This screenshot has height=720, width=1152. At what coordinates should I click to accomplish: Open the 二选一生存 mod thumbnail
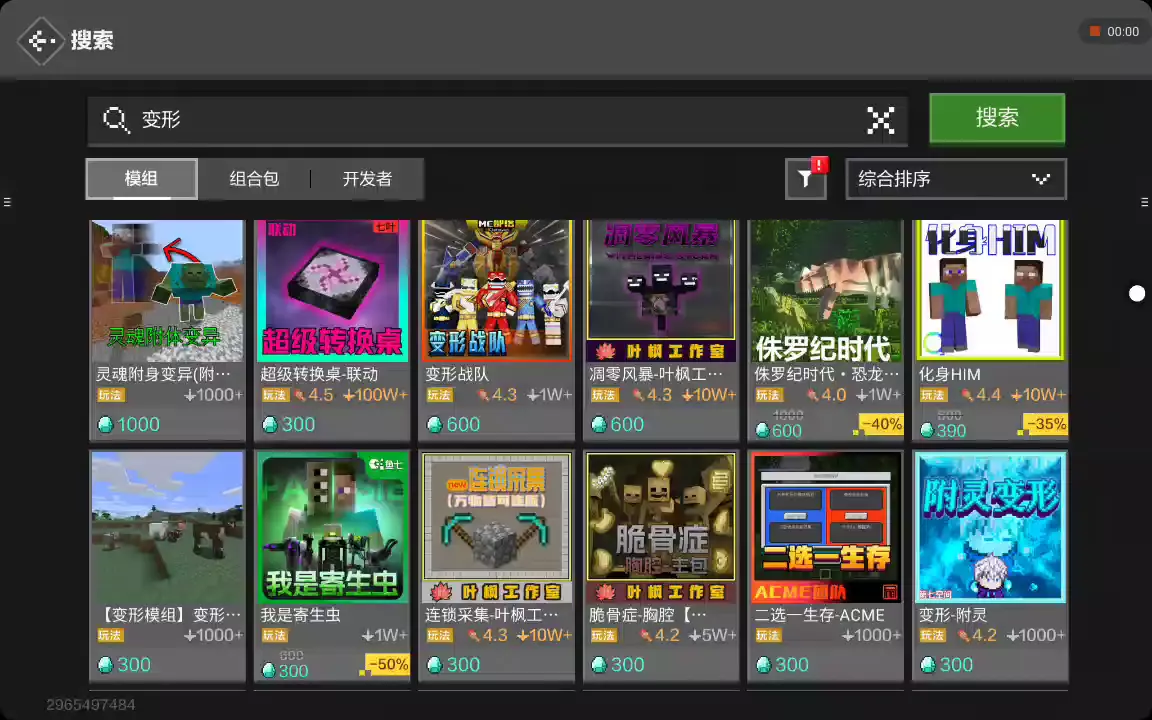tap(826, 527)
